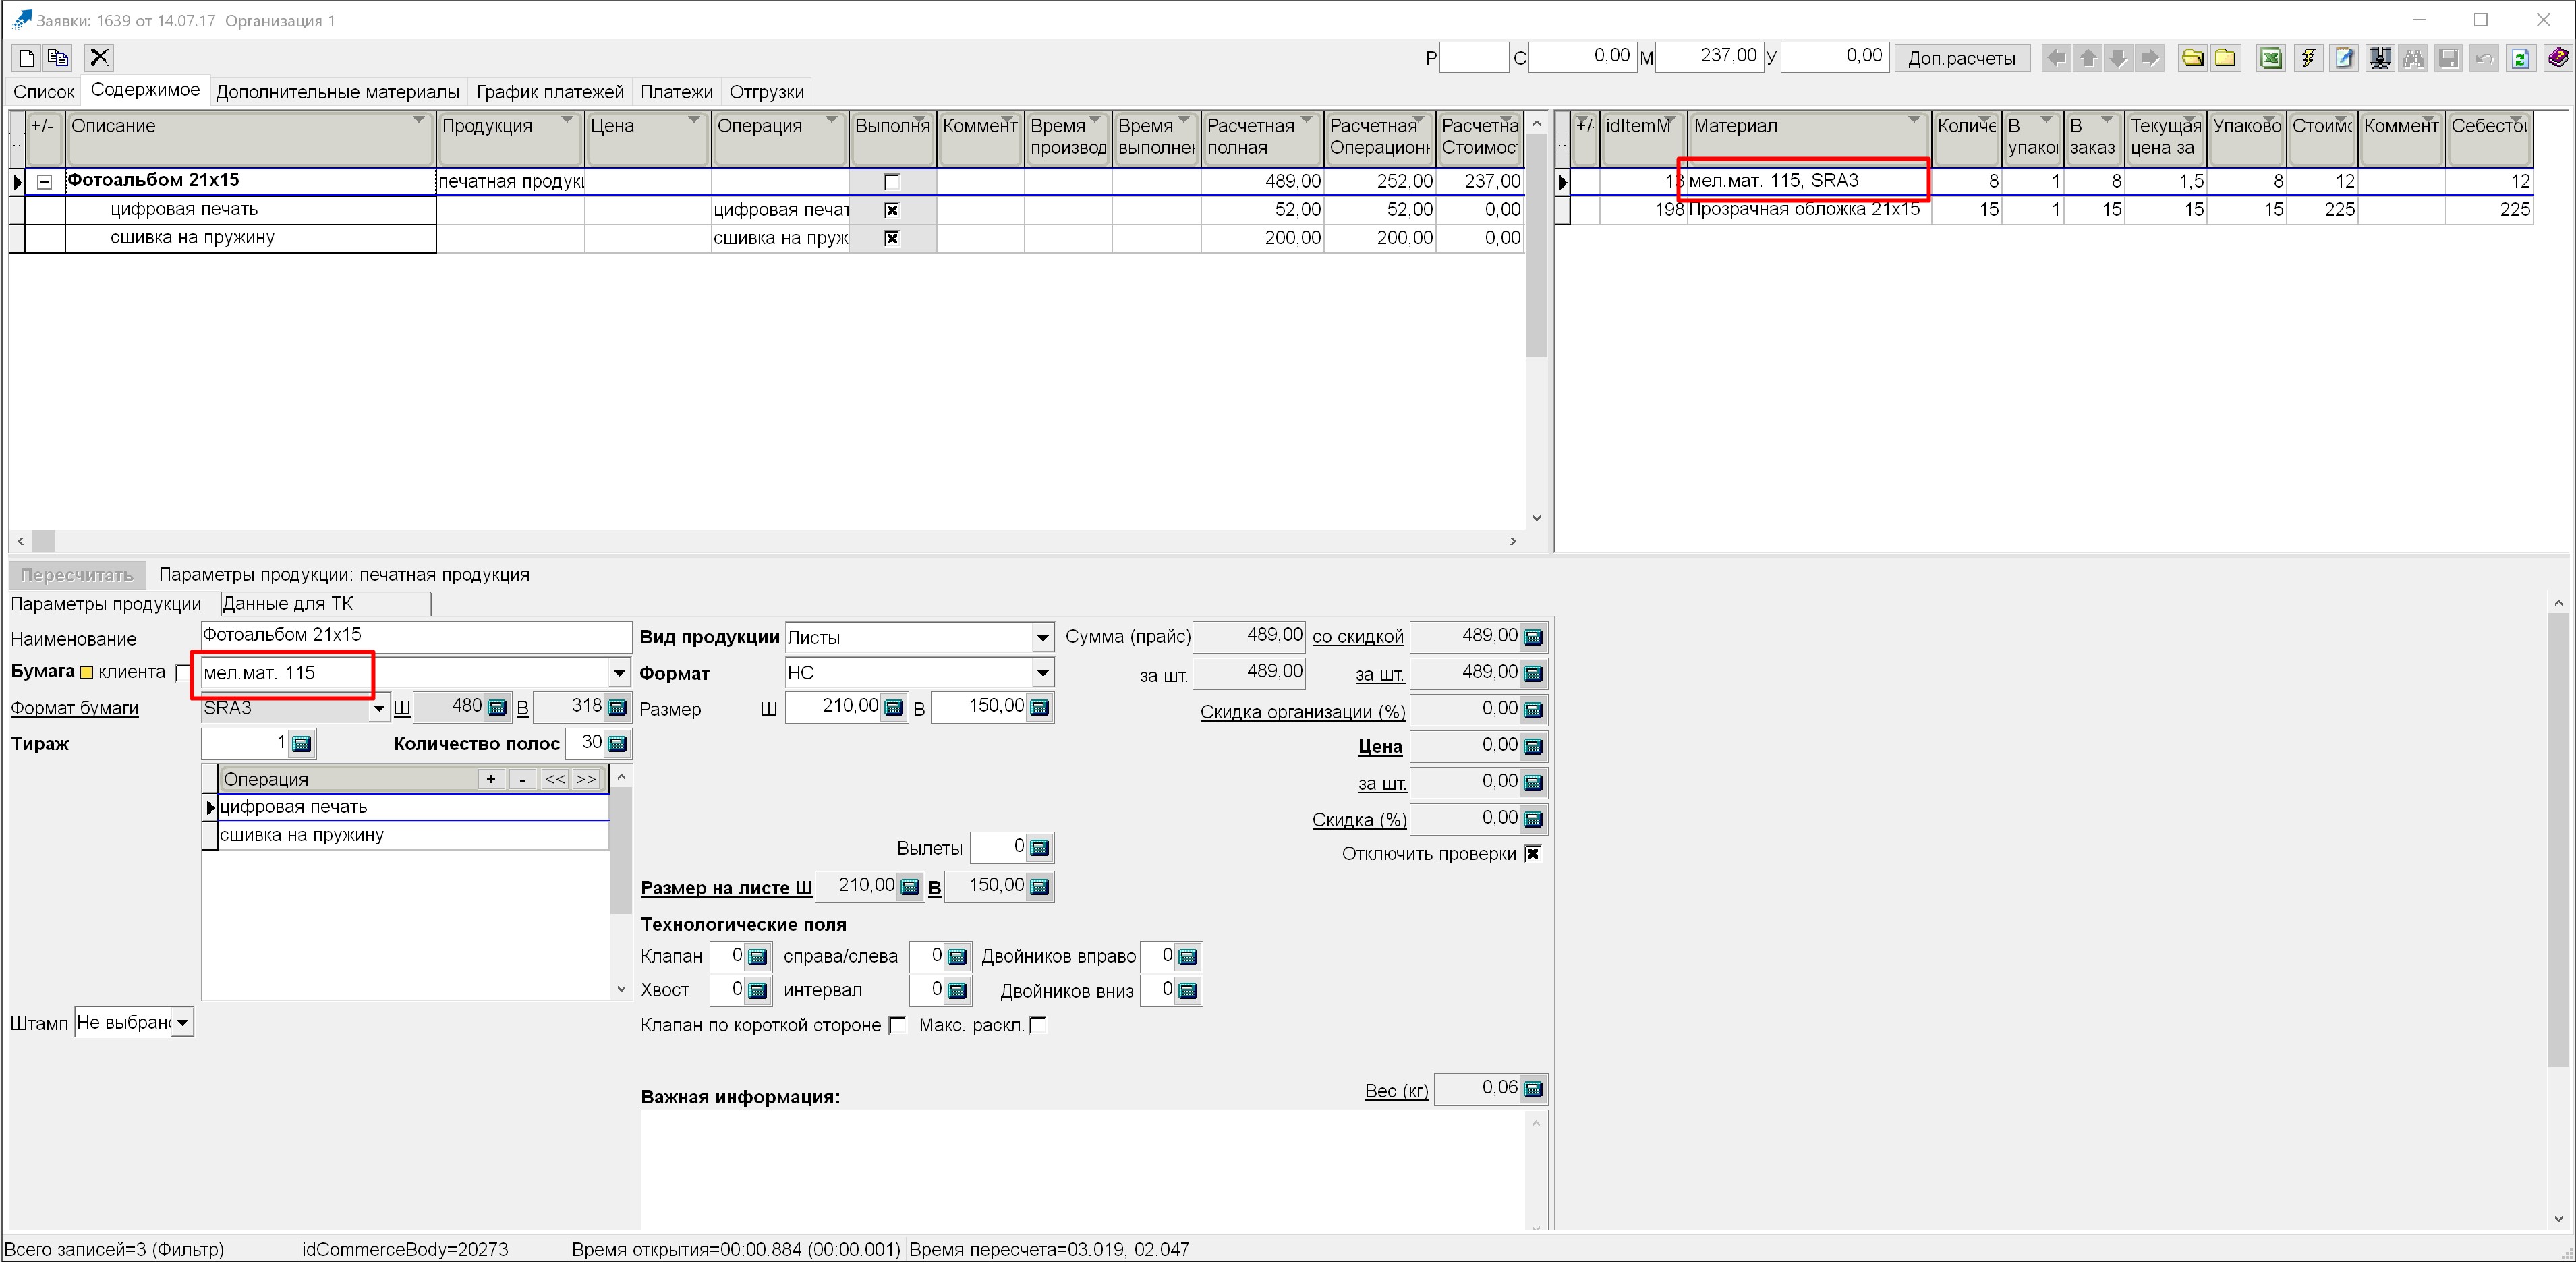The image size is (2576, 1262).
Task: Switch to График платежей tab
Action: tap(550, 92)
